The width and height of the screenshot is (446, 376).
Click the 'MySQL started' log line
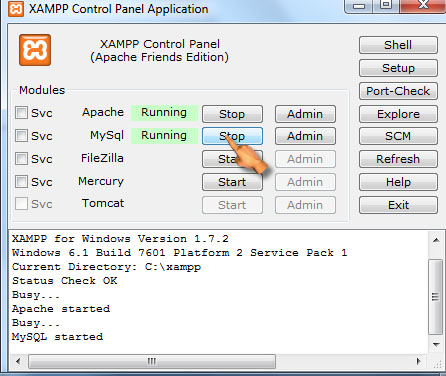coord(58,337)
